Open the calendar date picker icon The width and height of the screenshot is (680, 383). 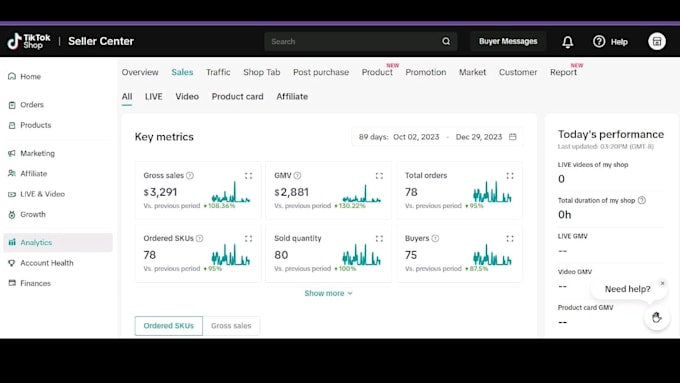(513, 137)
